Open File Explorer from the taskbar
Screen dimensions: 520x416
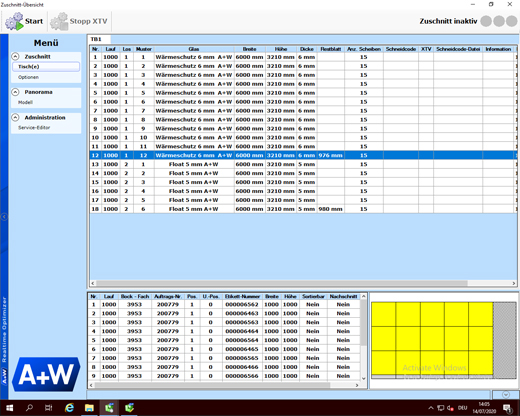[x=89, y=408]
